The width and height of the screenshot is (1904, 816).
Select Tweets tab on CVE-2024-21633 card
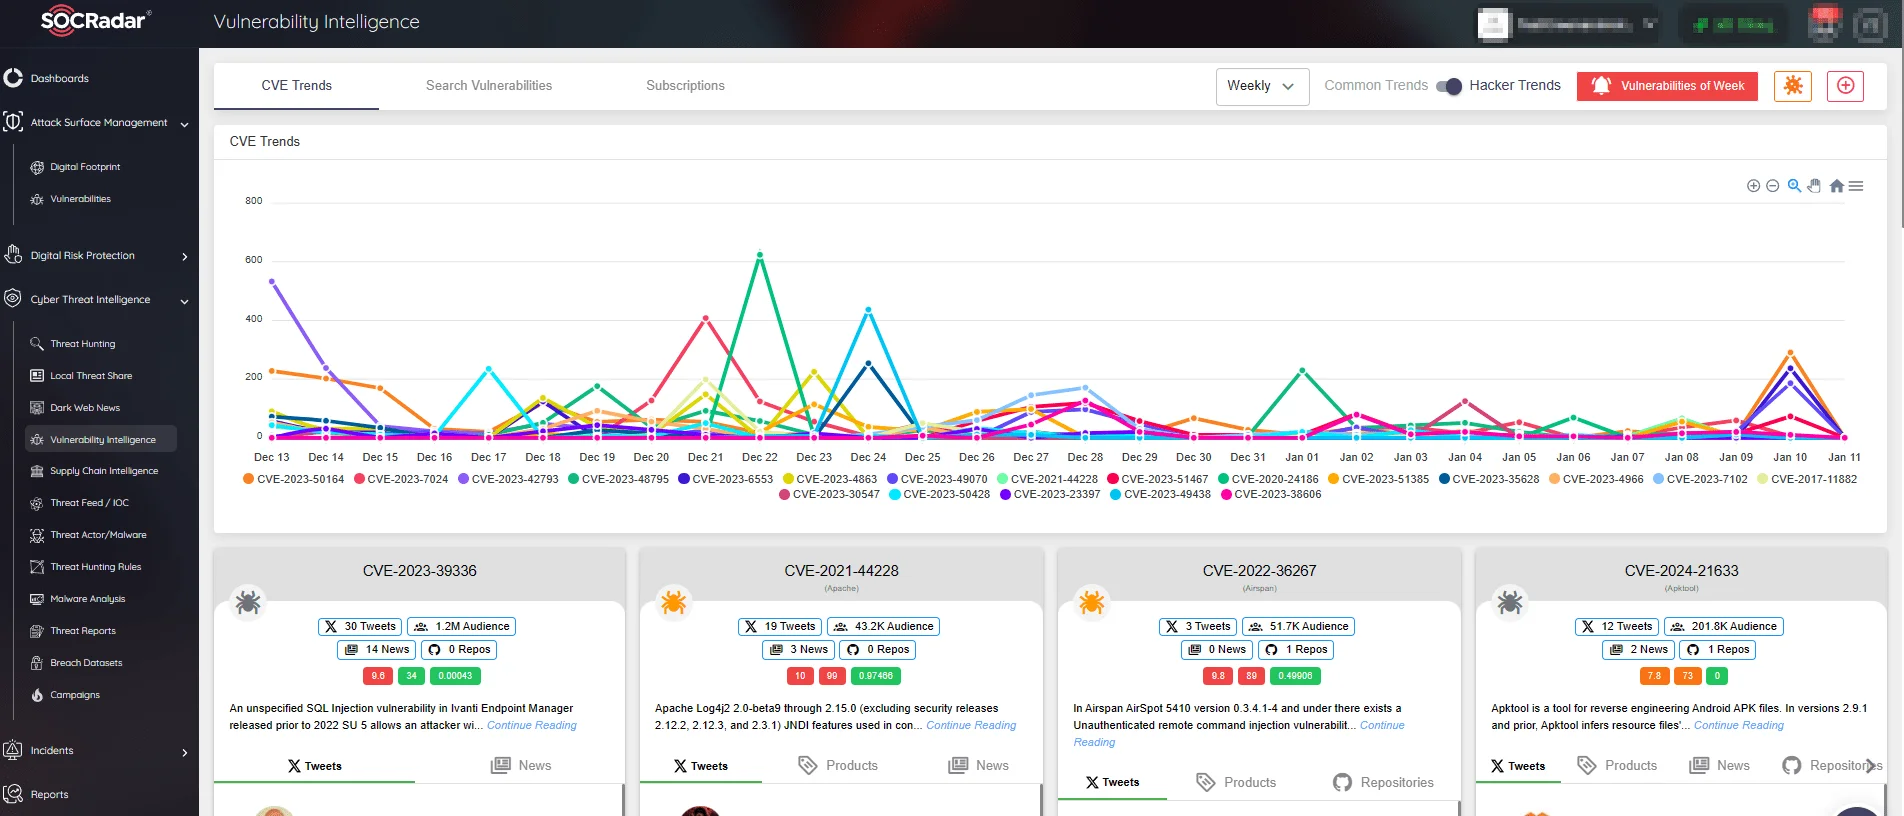(x=1517, y=766)
